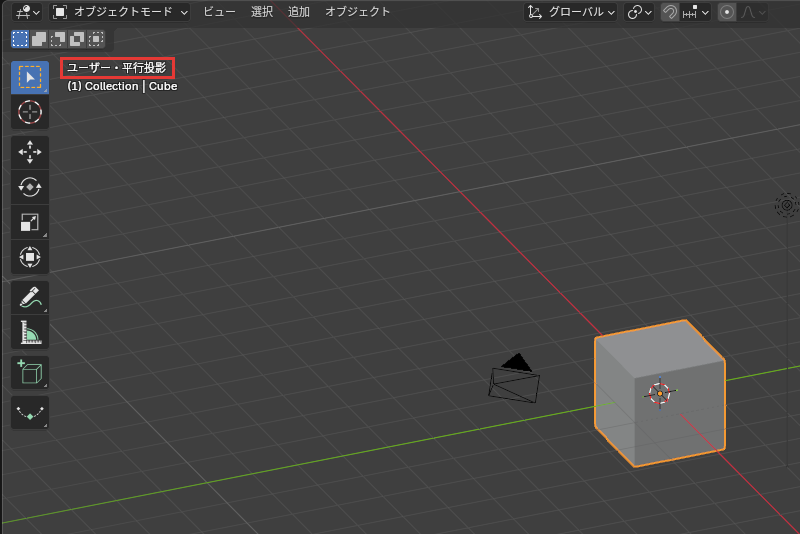
Task: Select the Add Cube tool
Action: coord(30,372)
